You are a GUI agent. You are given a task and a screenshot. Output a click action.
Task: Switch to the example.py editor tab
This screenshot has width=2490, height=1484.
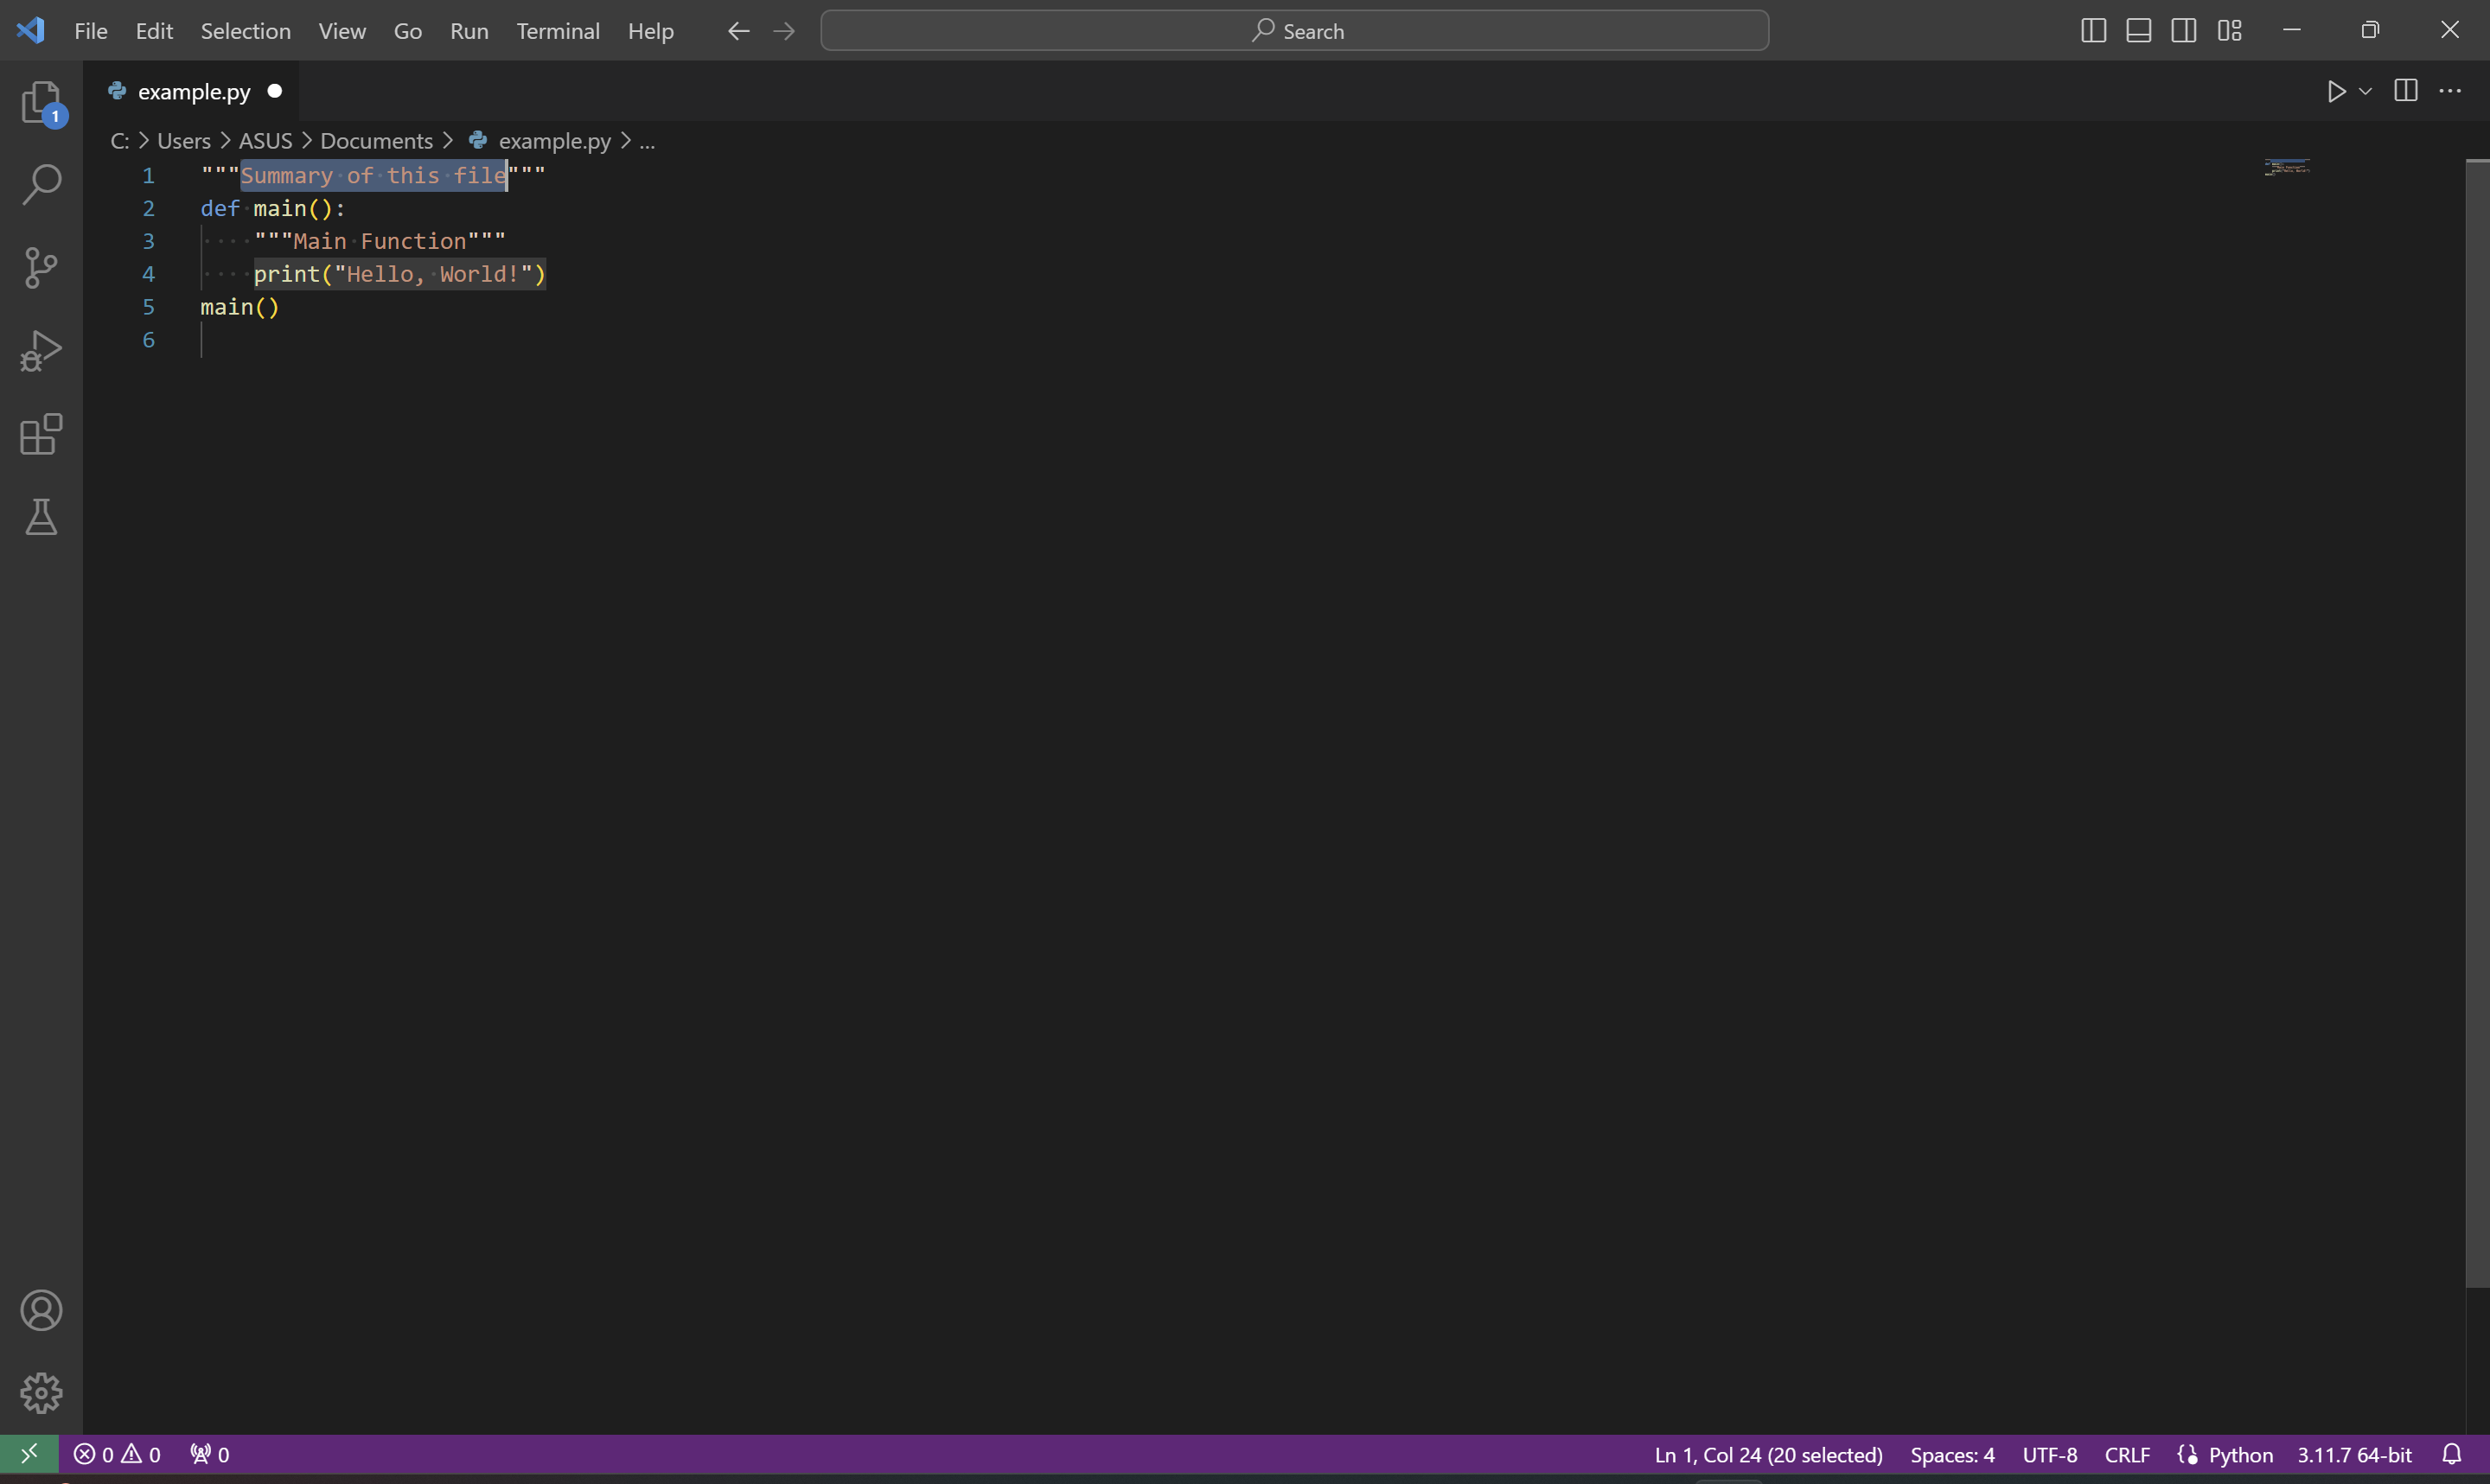point(193,91)
